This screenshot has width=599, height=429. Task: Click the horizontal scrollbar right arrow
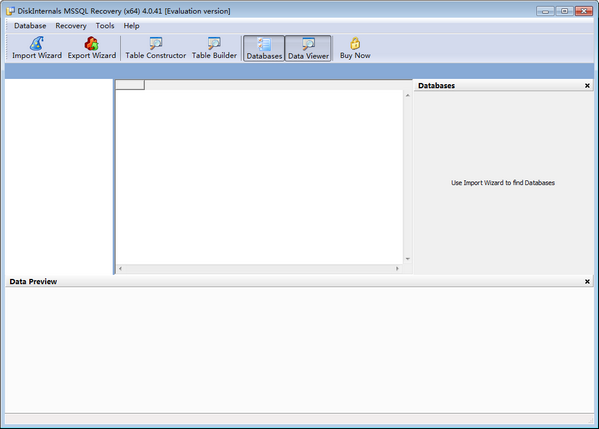pos(397,269)
